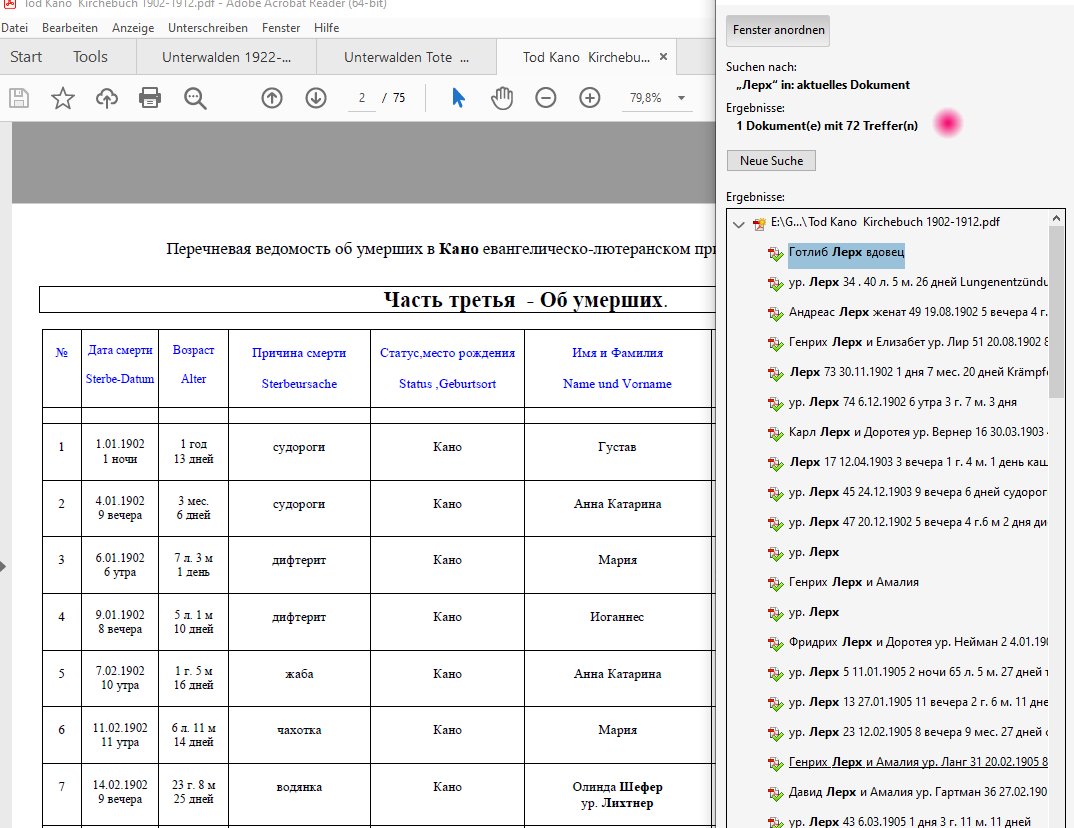
Task: Select the hand pan tool
Action: (x=502, y=98)
